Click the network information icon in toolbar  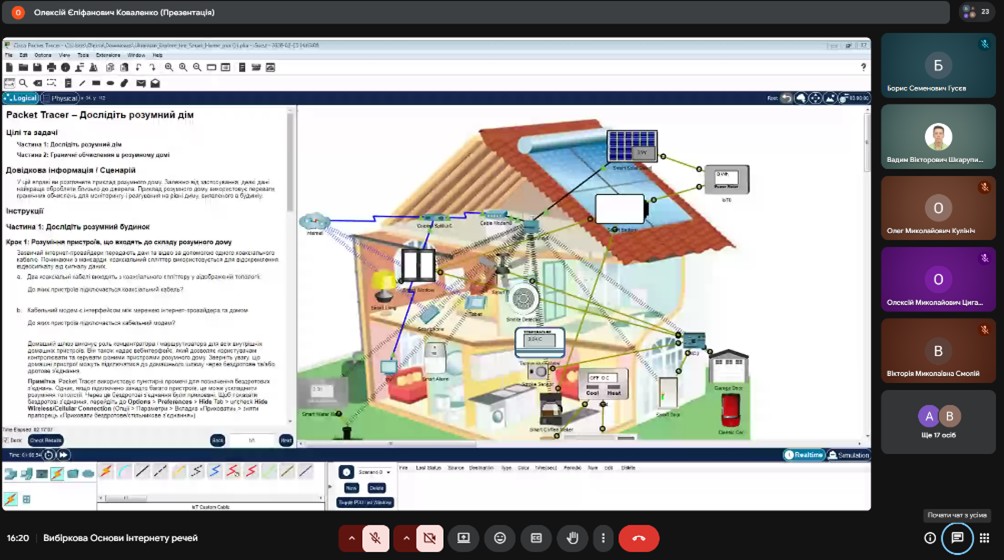(x=65, y=67)
